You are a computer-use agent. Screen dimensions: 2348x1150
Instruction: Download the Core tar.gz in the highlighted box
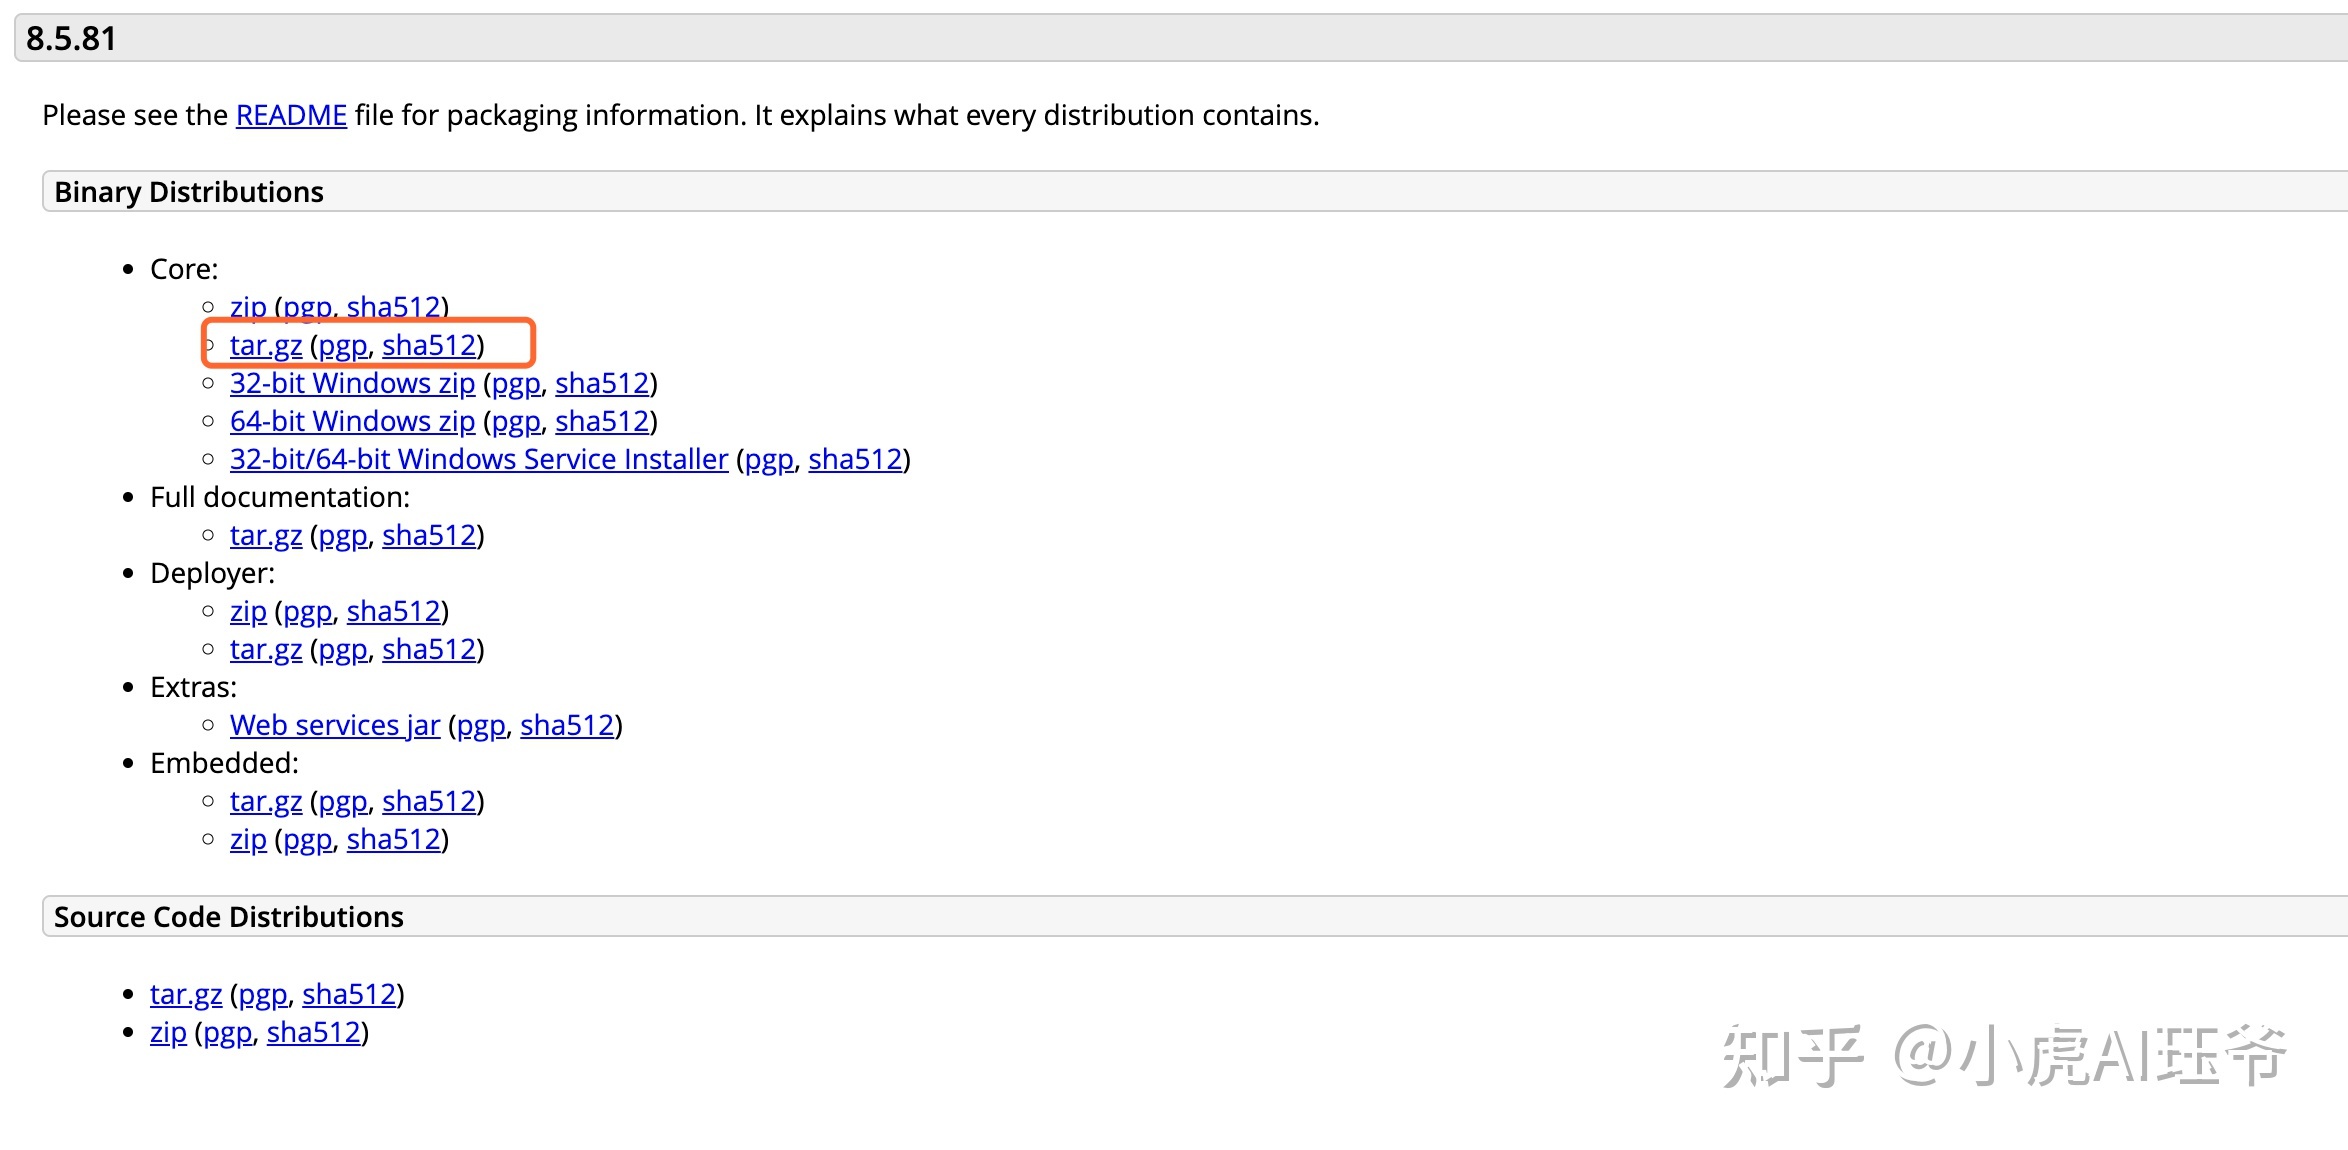(266, 345)
